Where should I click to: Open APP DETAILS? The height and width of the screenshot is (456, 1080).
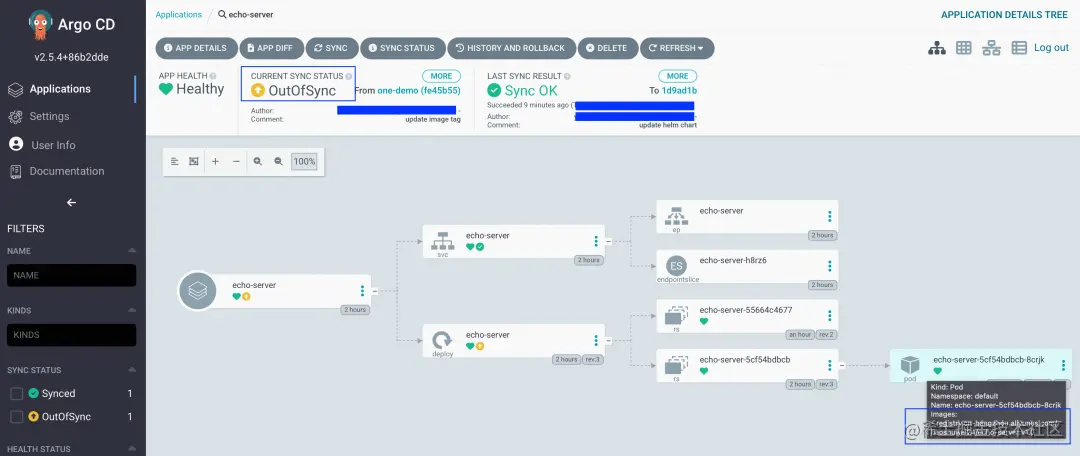click(196, 48)
